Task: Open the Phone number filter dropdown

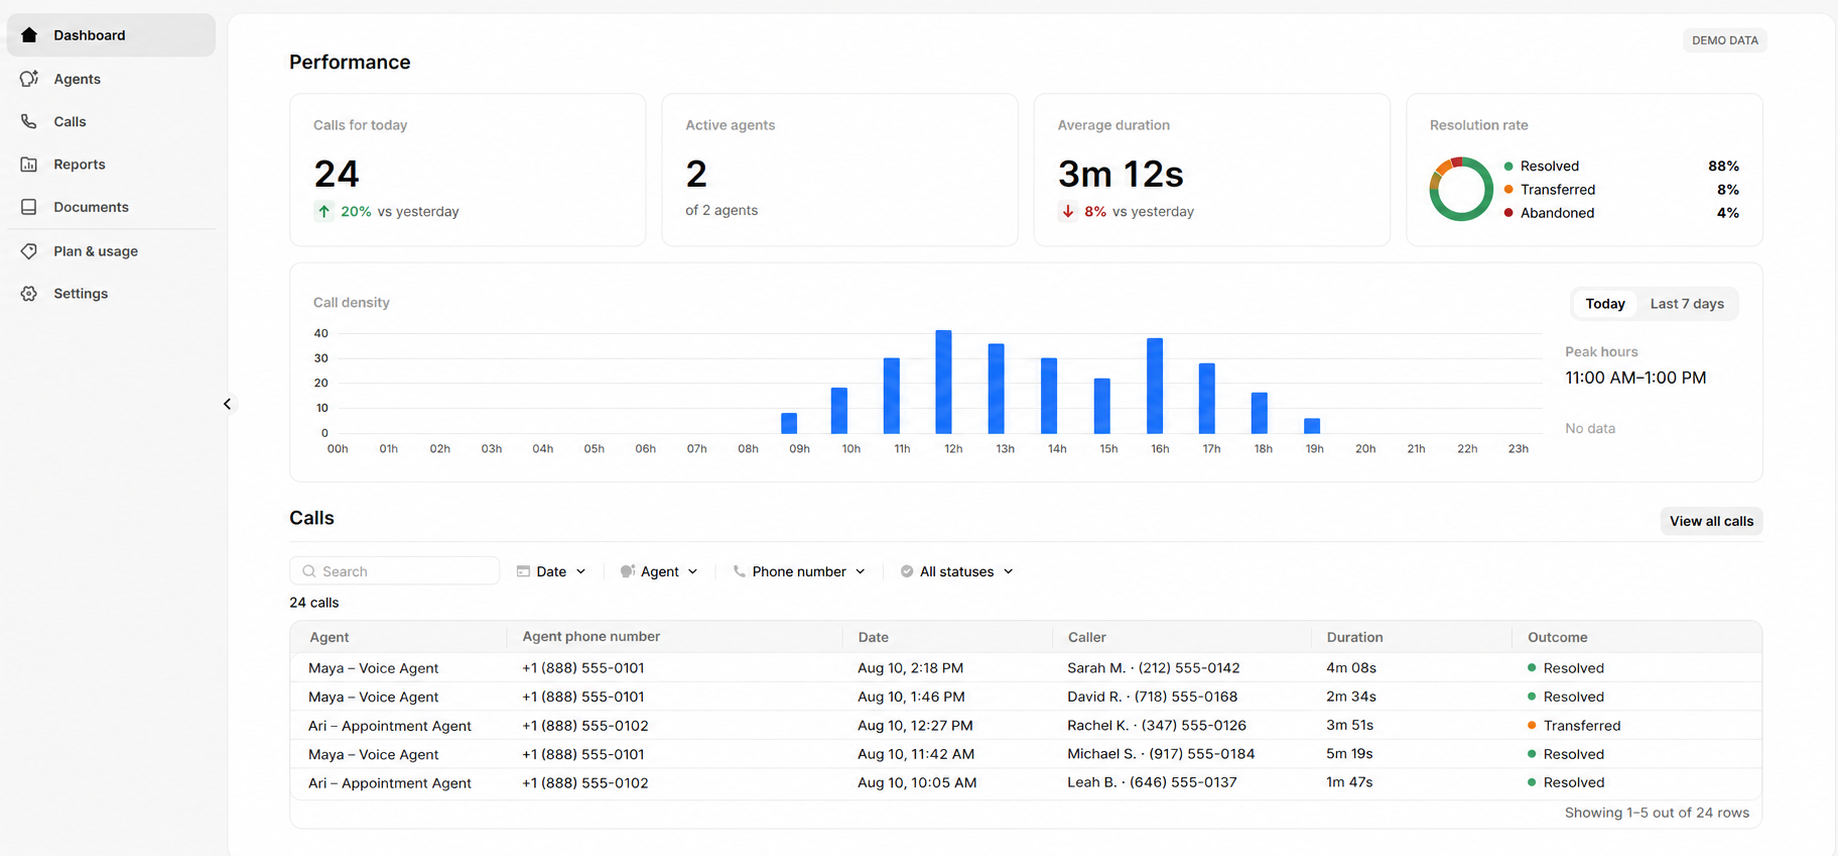Action: [x=799, y=571]
